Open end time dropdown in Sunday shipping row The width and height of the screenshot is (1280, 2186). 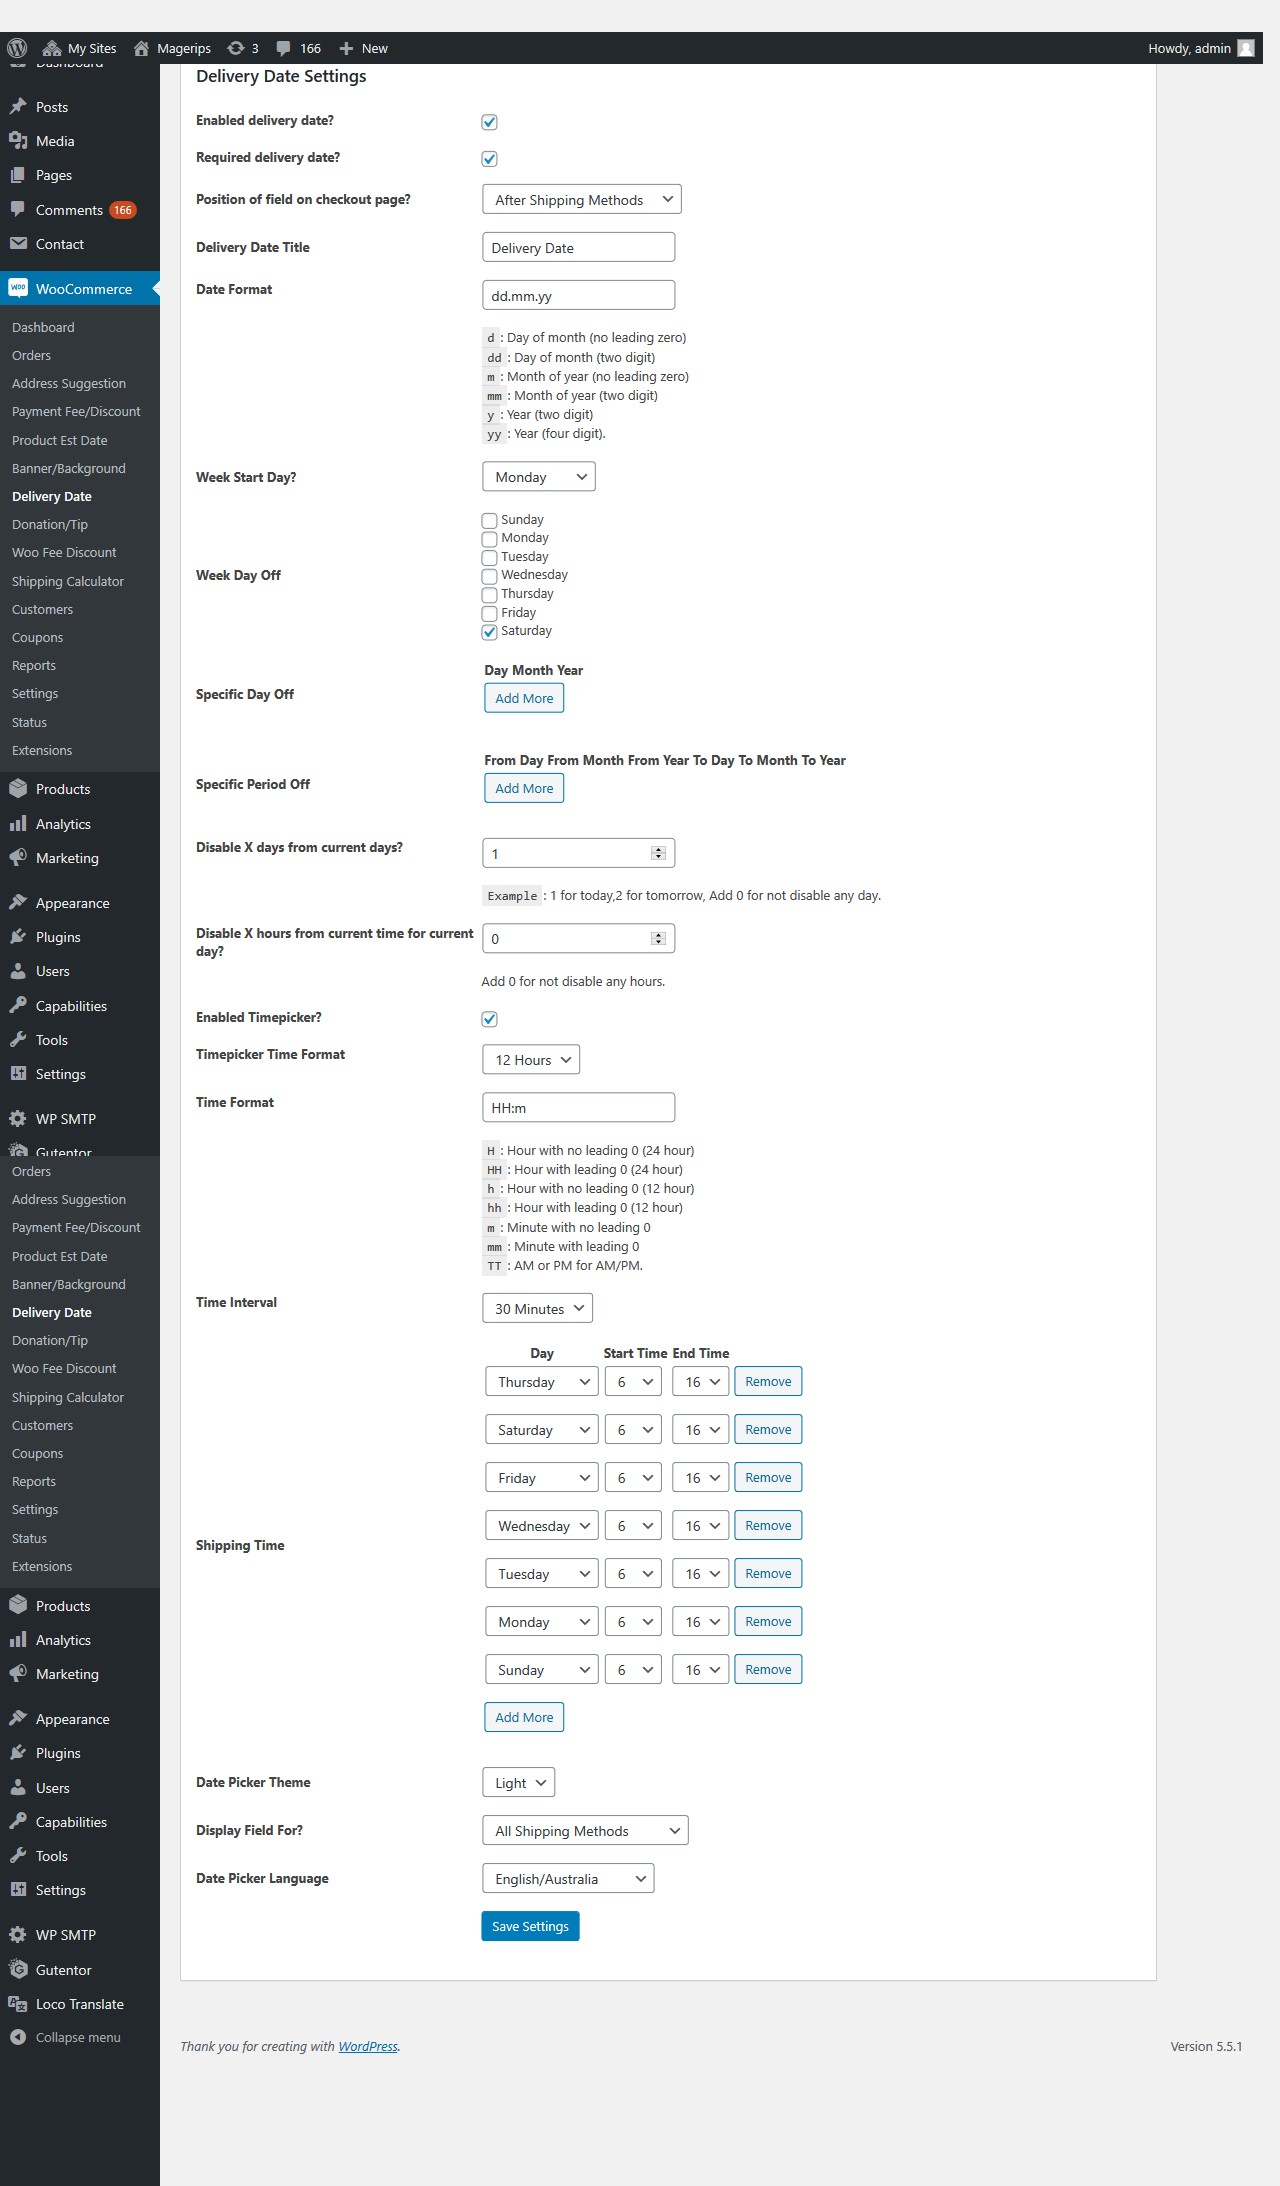point(701,1670)
